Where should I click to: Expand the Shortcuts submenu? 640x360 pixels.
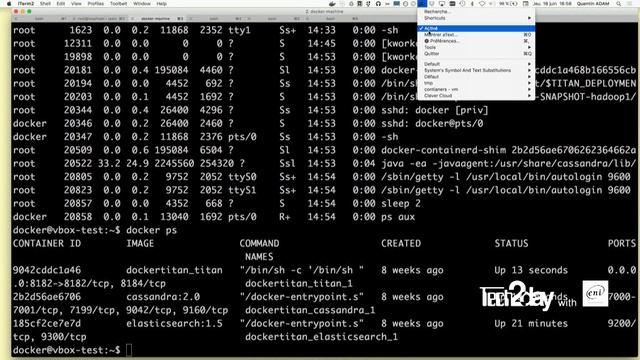[x=476, y=18]
